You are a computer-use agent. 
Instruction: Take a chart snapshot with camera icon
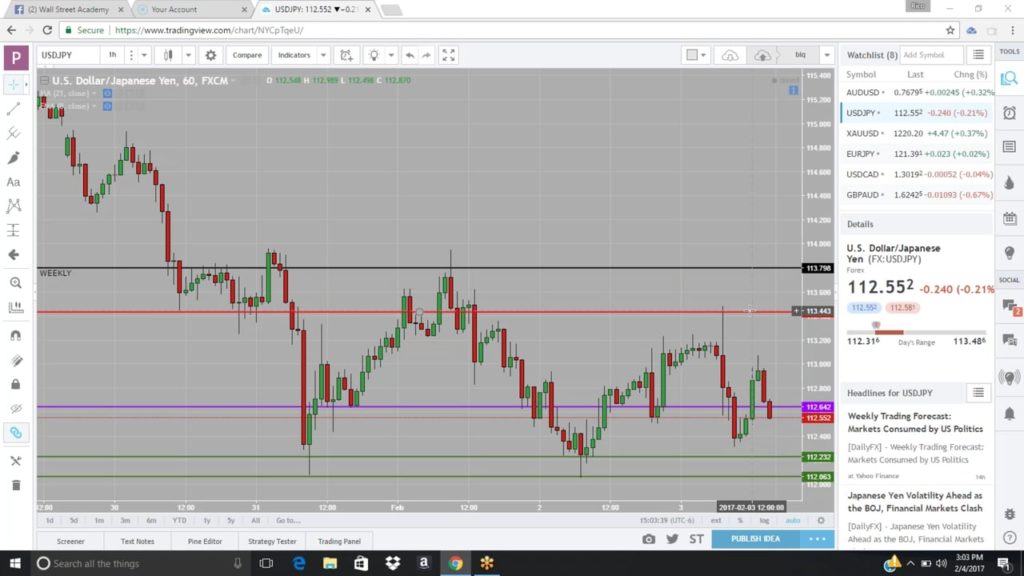[648, 539]
